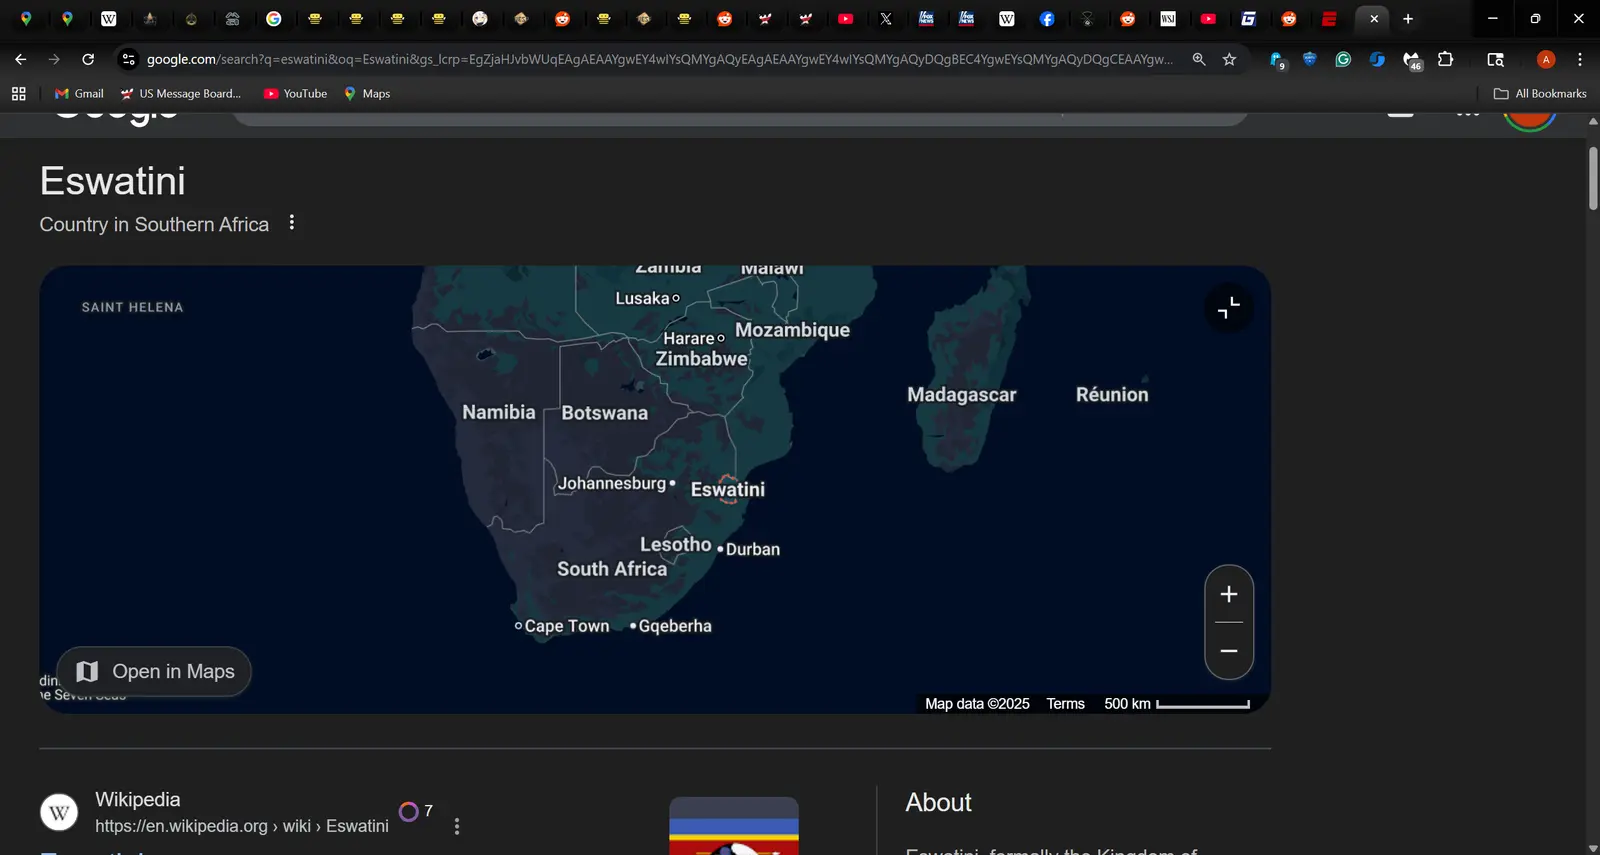The height and width of the screenshot is (855, 1600).
Task: Click the Lusaka city label
Action: click(x=643, y=299)
